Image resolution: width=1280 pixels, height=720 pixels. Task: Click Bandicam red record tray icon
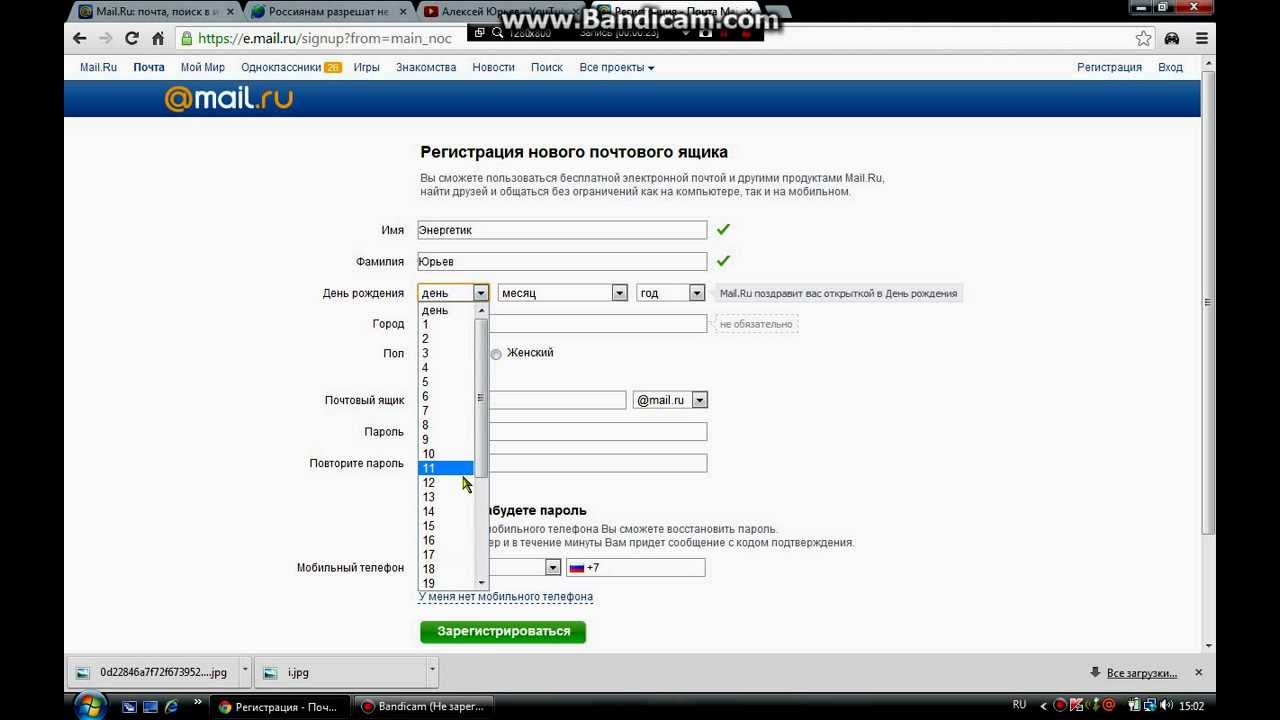(1062, 705)
